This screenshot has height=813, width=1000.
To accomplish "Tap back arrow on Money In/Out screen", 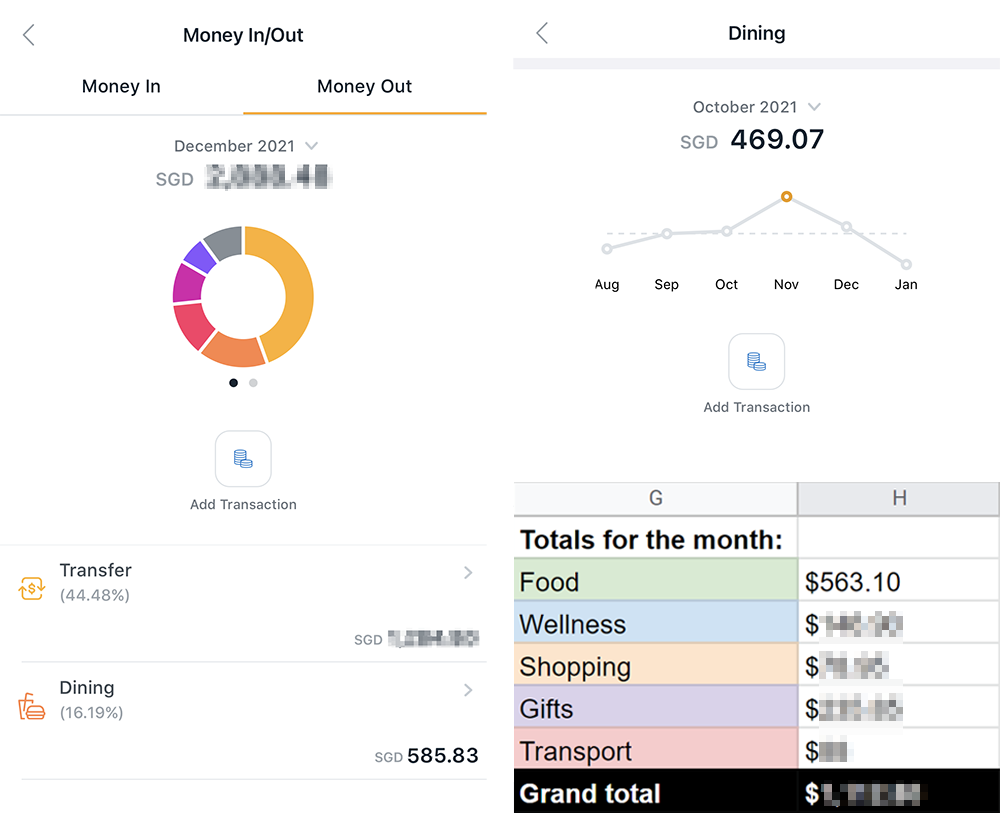I will tap(29, 35).
